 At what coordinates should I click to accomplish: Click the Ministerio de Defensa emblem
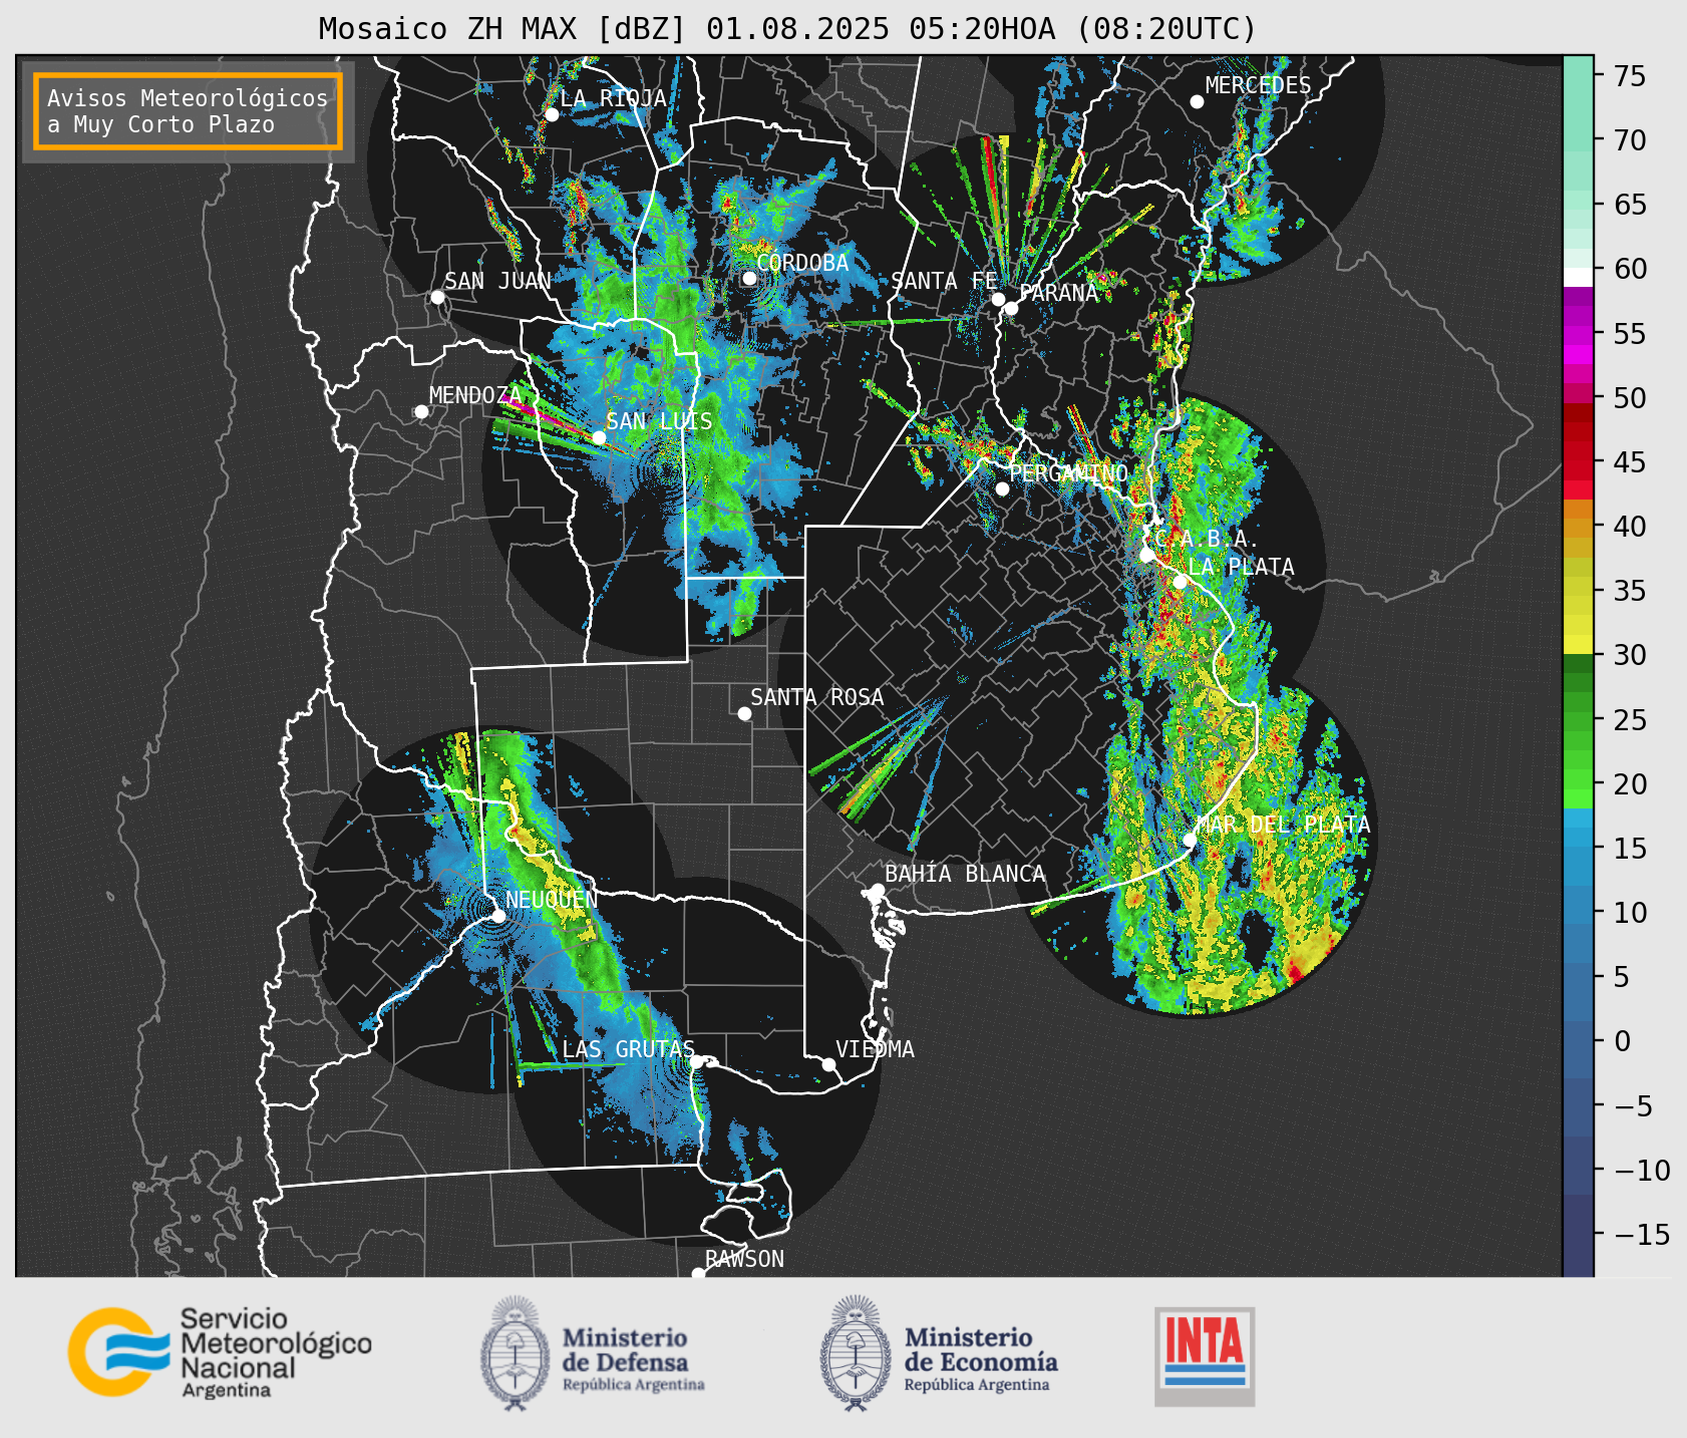(515, 1353)
